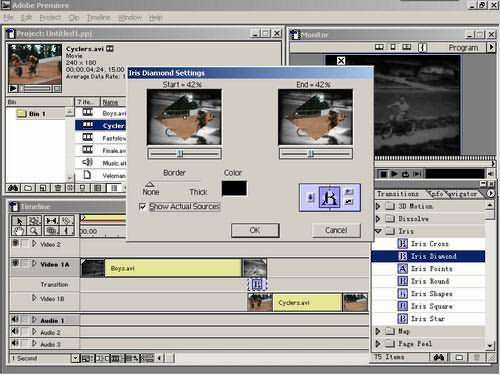
Task: Click the track selector arrow icon in Iris Diamond Settings
Action: (x=310, y=198)
